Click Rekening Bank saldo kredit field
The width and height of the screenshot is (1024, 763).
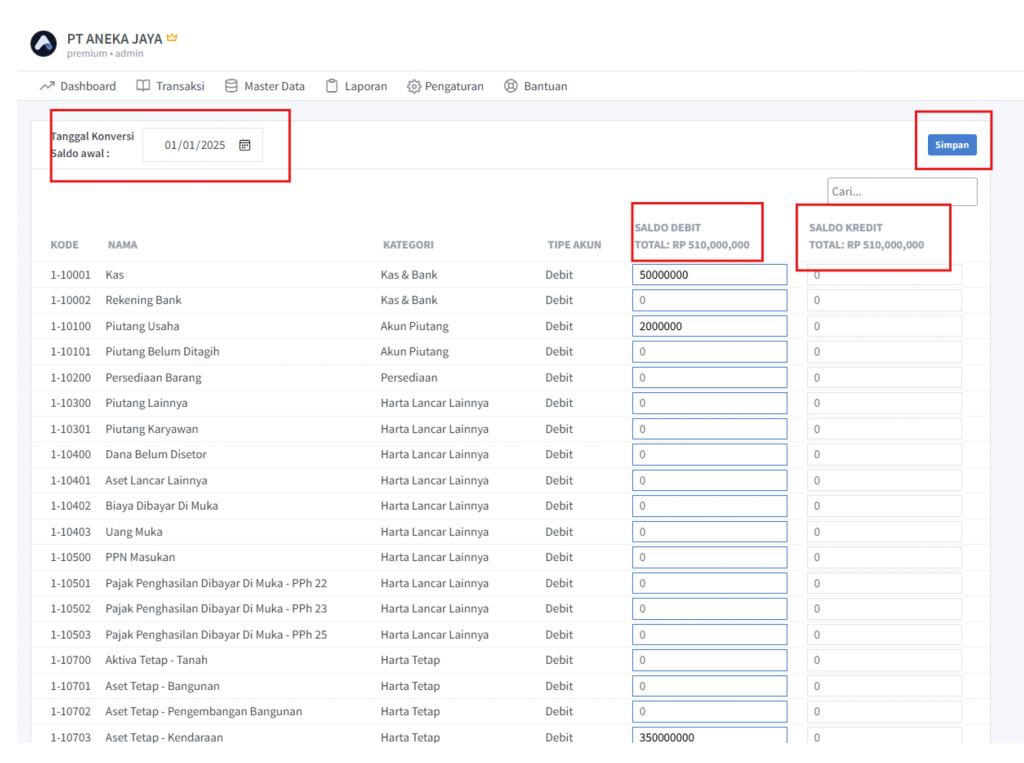tap(884, 300)
